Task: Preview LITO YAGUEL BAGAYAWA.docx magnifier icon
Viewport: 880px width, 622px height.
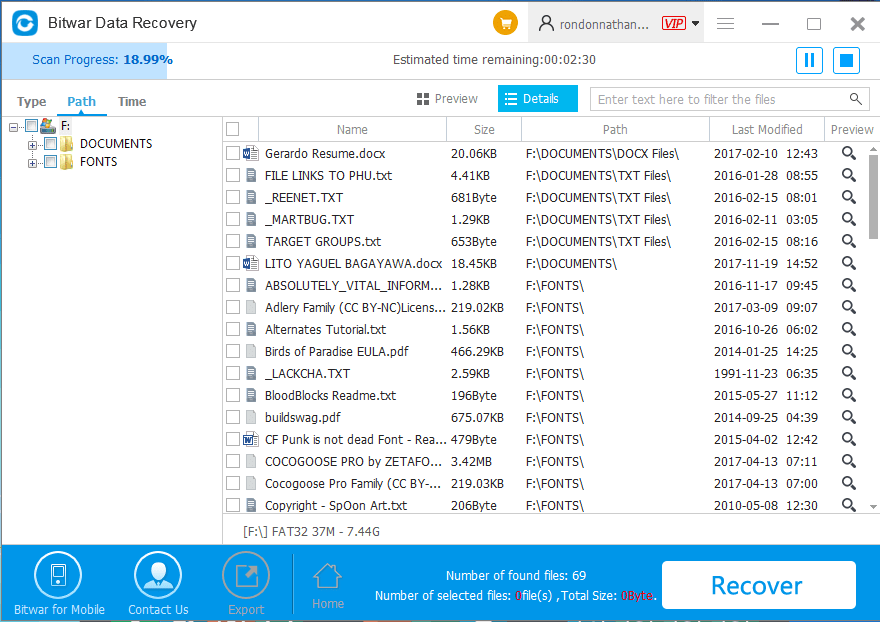Action: click(849, 263)
